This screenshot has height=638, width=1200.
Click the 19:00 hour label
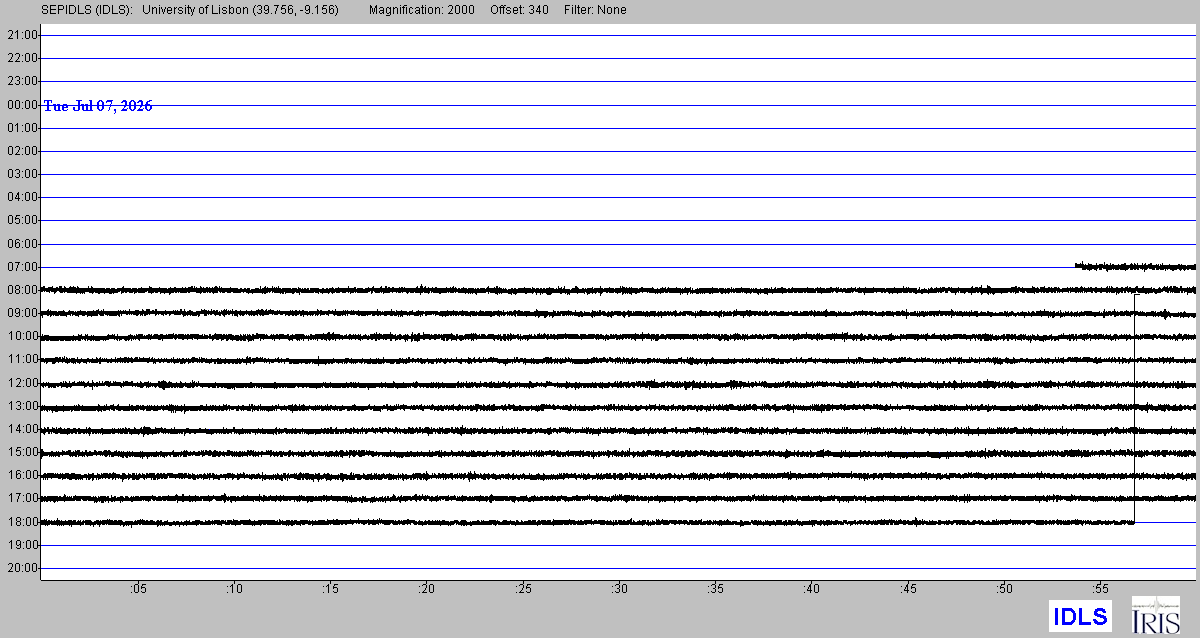point(22,545)
